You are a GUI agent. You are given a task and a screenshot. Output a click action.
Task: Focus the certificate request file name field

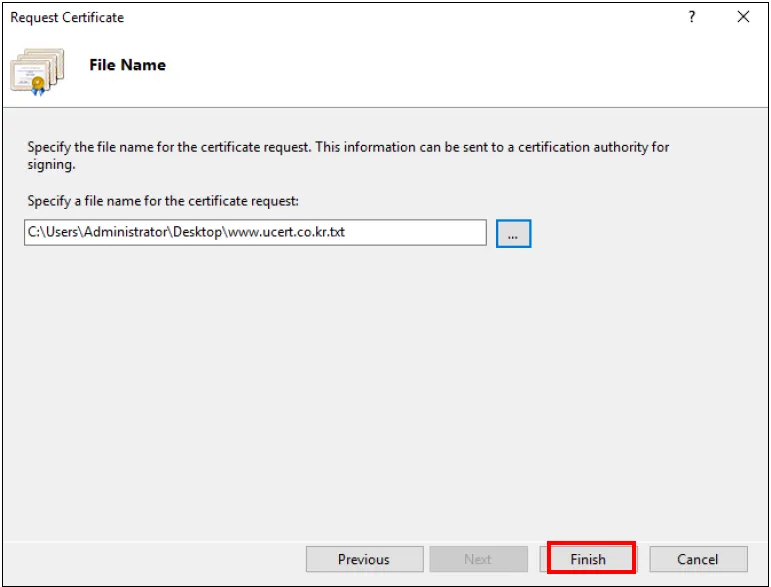[255, 233]
